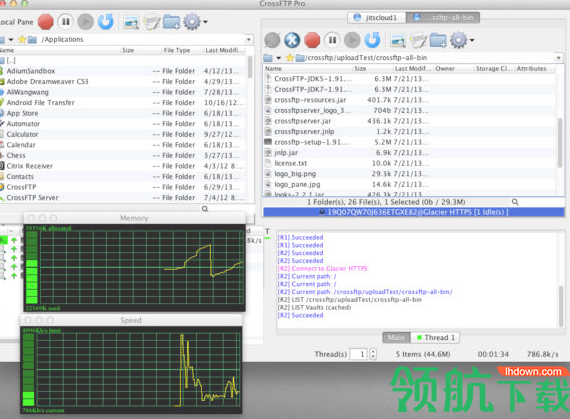The width and height of the screenshot is (570, 419).
Task: Sort remote files by Size column
Action: pos(373,68)
